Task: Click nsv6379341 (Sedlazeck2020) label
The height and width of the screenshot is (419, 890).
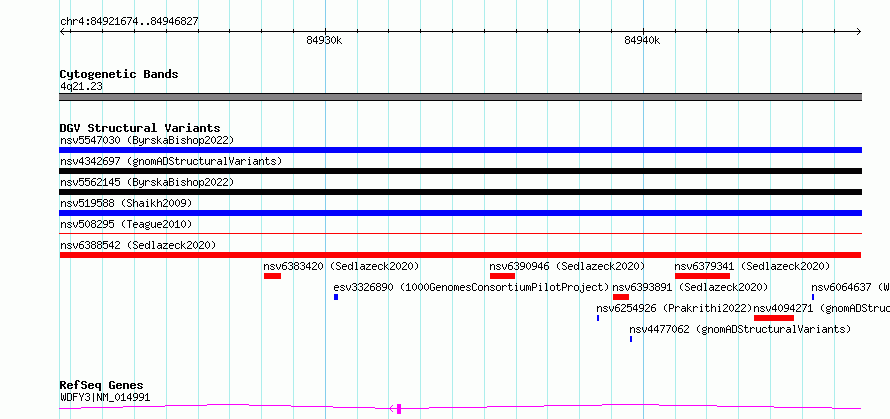Action: [x=752, y=266]
